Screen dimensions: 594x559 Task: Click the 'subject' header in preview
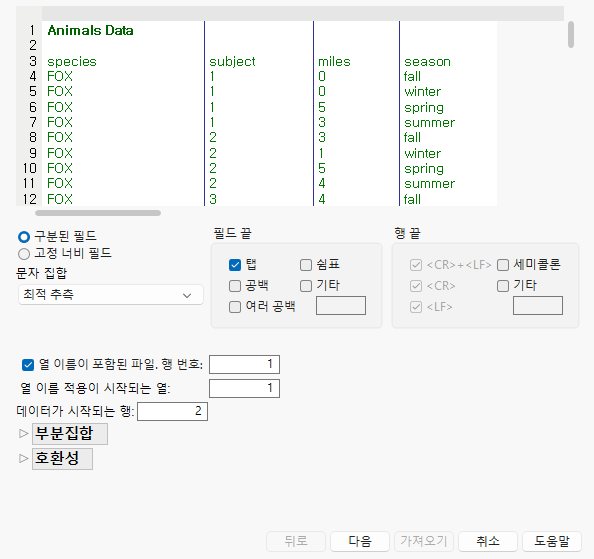pos(232,62)
